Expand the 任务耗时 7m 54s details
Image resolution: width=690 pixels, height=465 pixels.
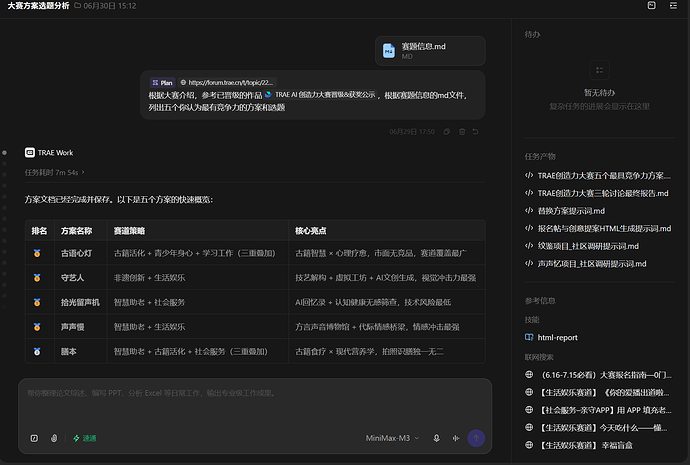pos(55,172)
